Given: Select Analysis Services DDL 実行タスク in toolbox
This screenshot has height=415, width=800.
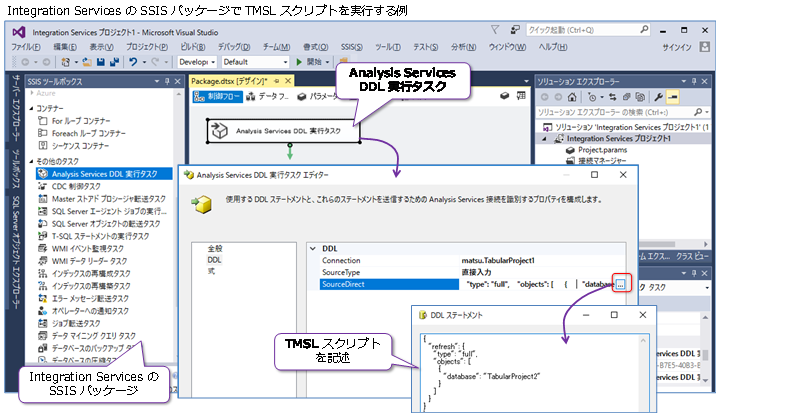Looking at the screenshot, I should (105, 174).
